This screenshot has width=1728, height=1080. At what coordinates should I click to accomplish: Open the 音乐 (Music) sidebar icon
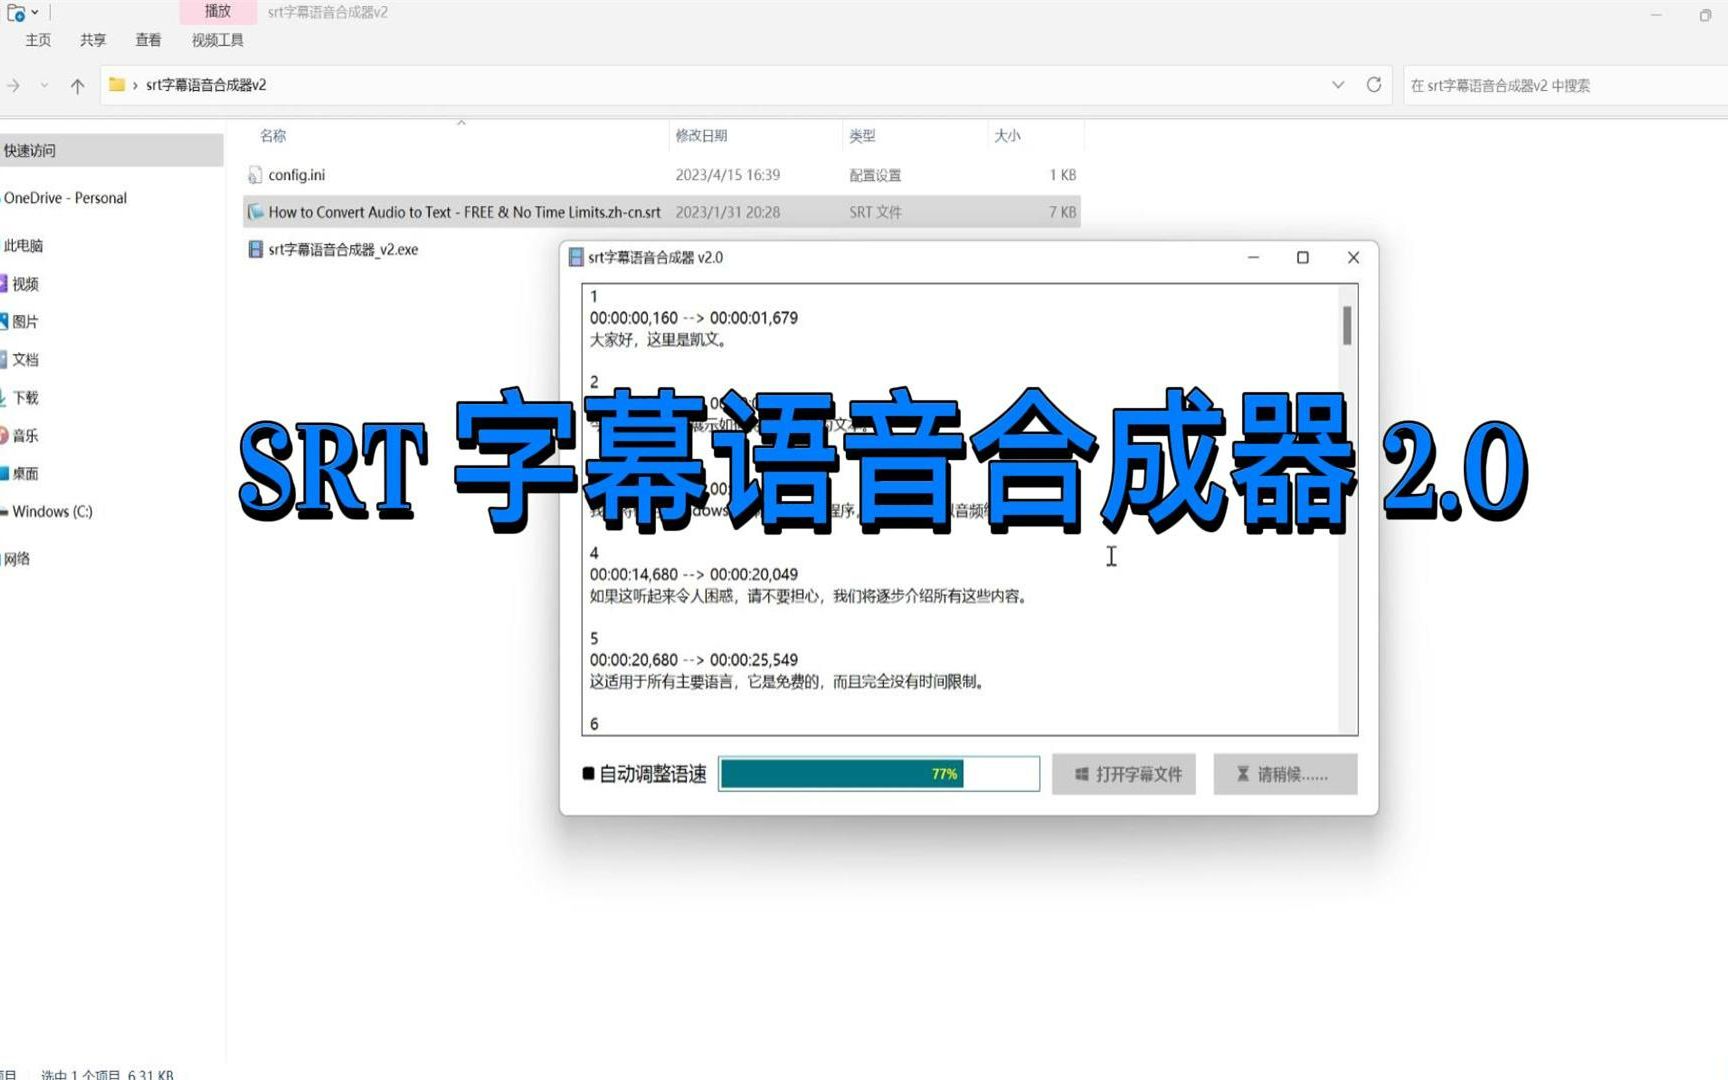pyautogui.click(x=24, y=435)
